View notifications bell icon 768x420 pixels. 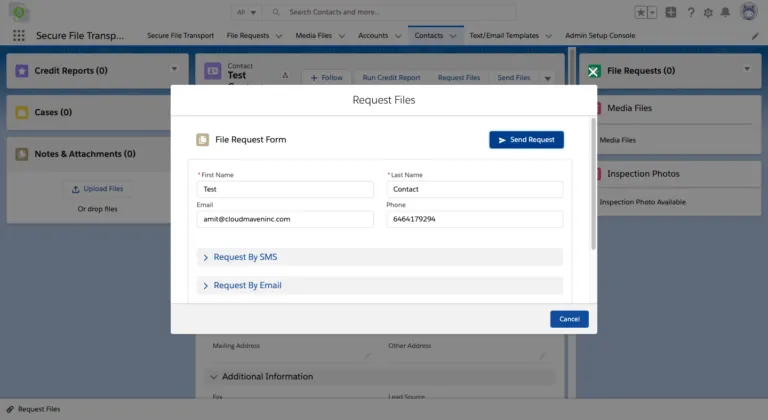click(725, 12)
